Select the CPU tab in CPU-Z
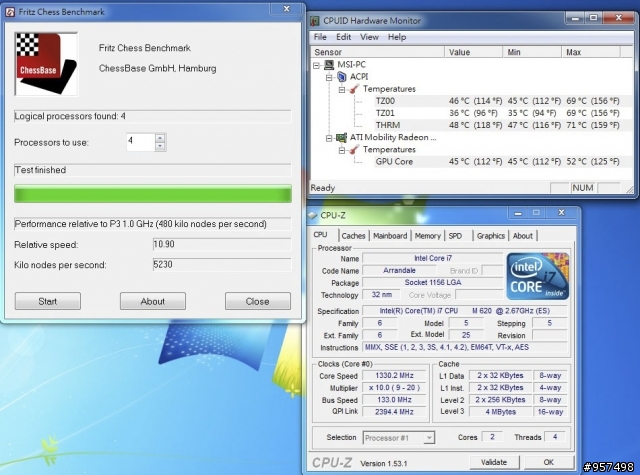Image resolution: width=640 pixels, height=475 pixels. click(x=321, y=235)
